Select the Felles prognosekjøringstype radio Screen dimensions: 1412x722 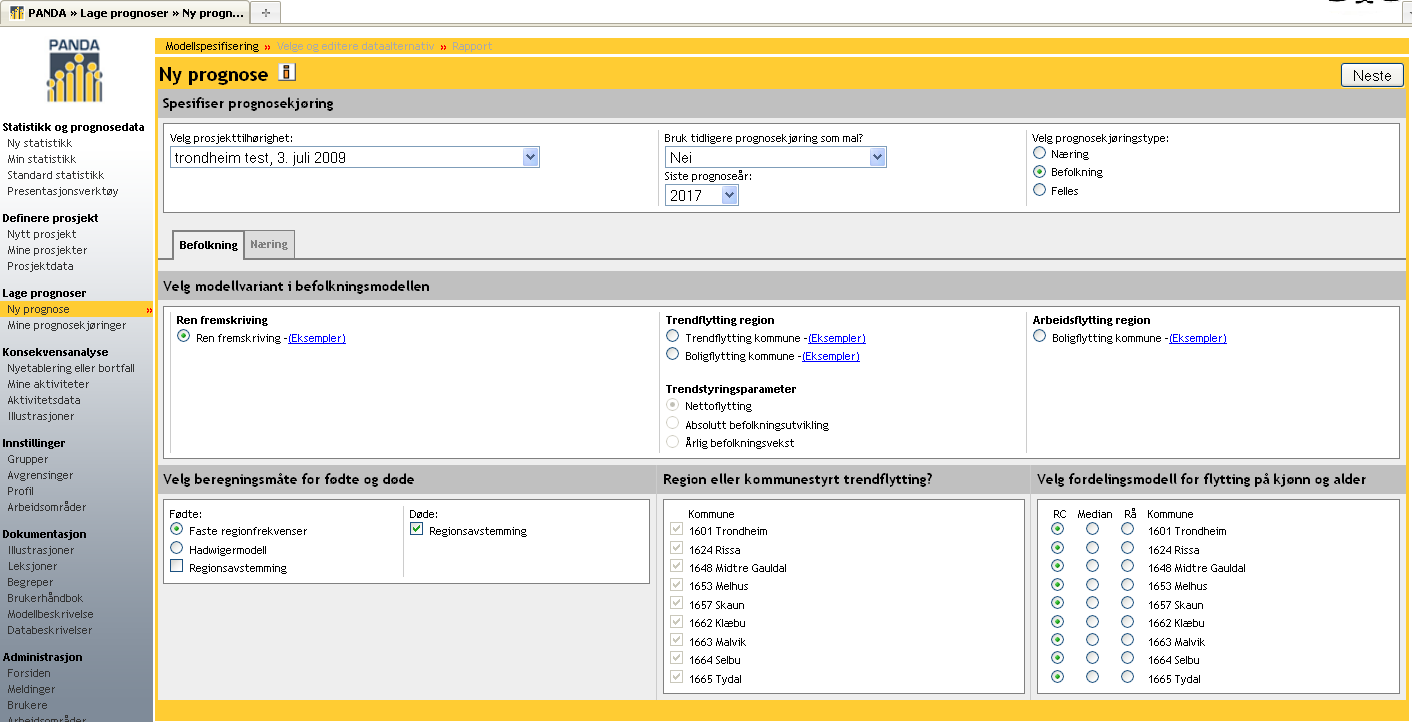1039,190
